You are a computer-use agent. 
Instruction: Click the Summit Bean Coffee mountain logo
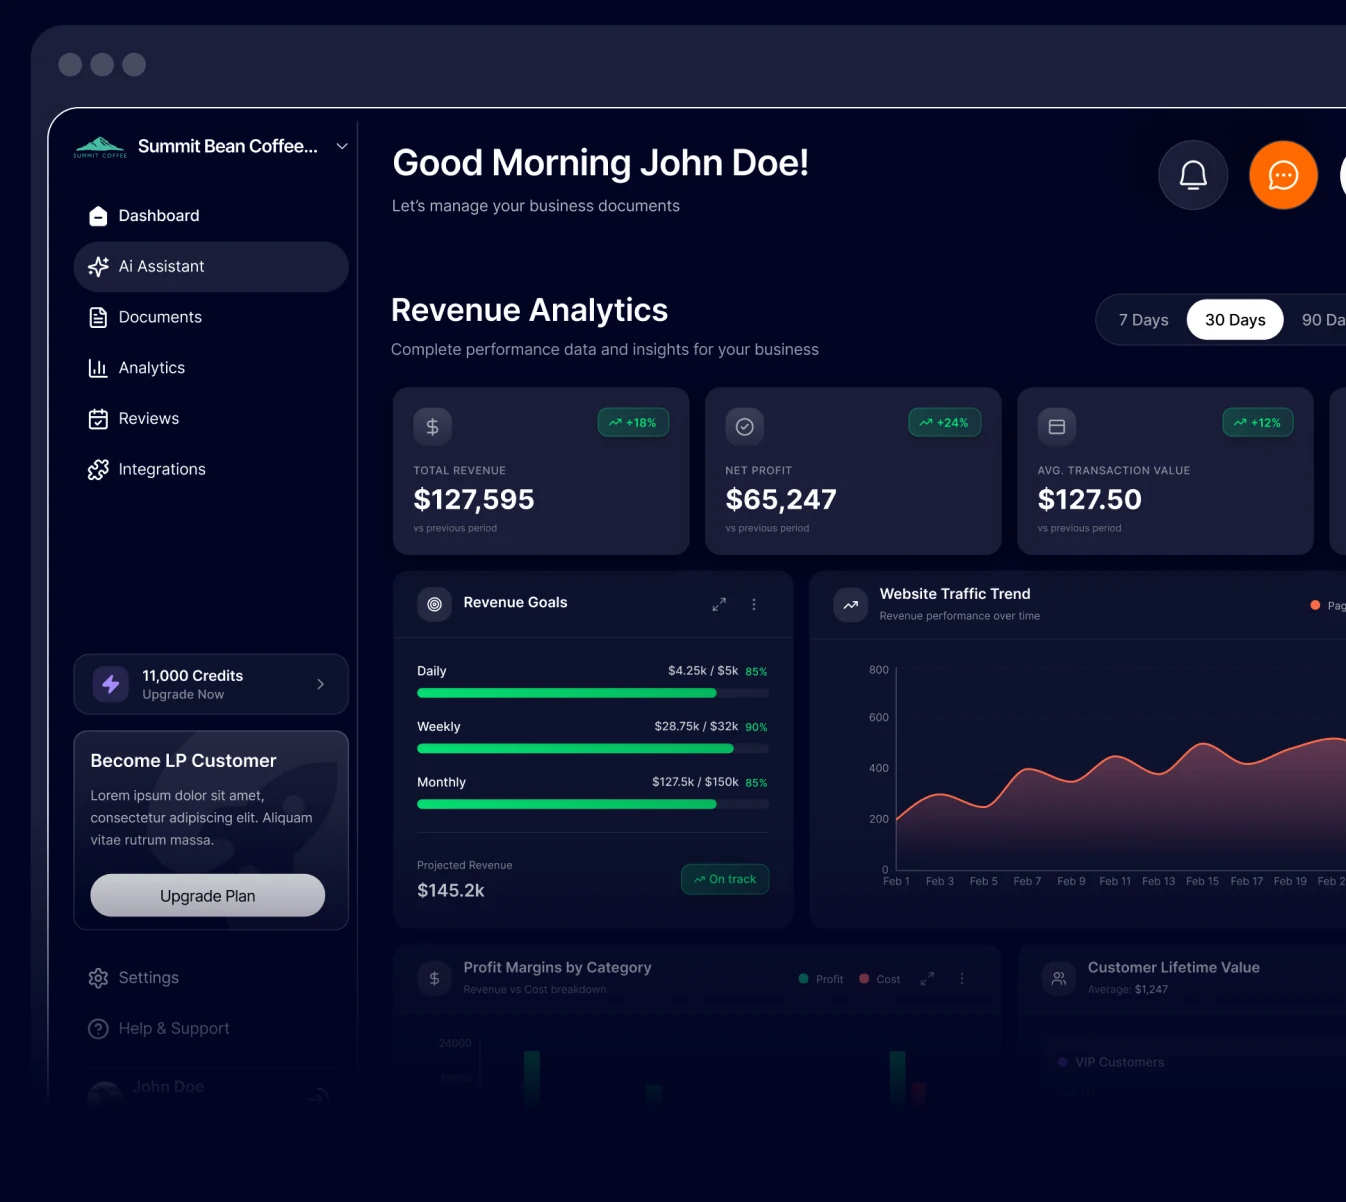(100, 147)
